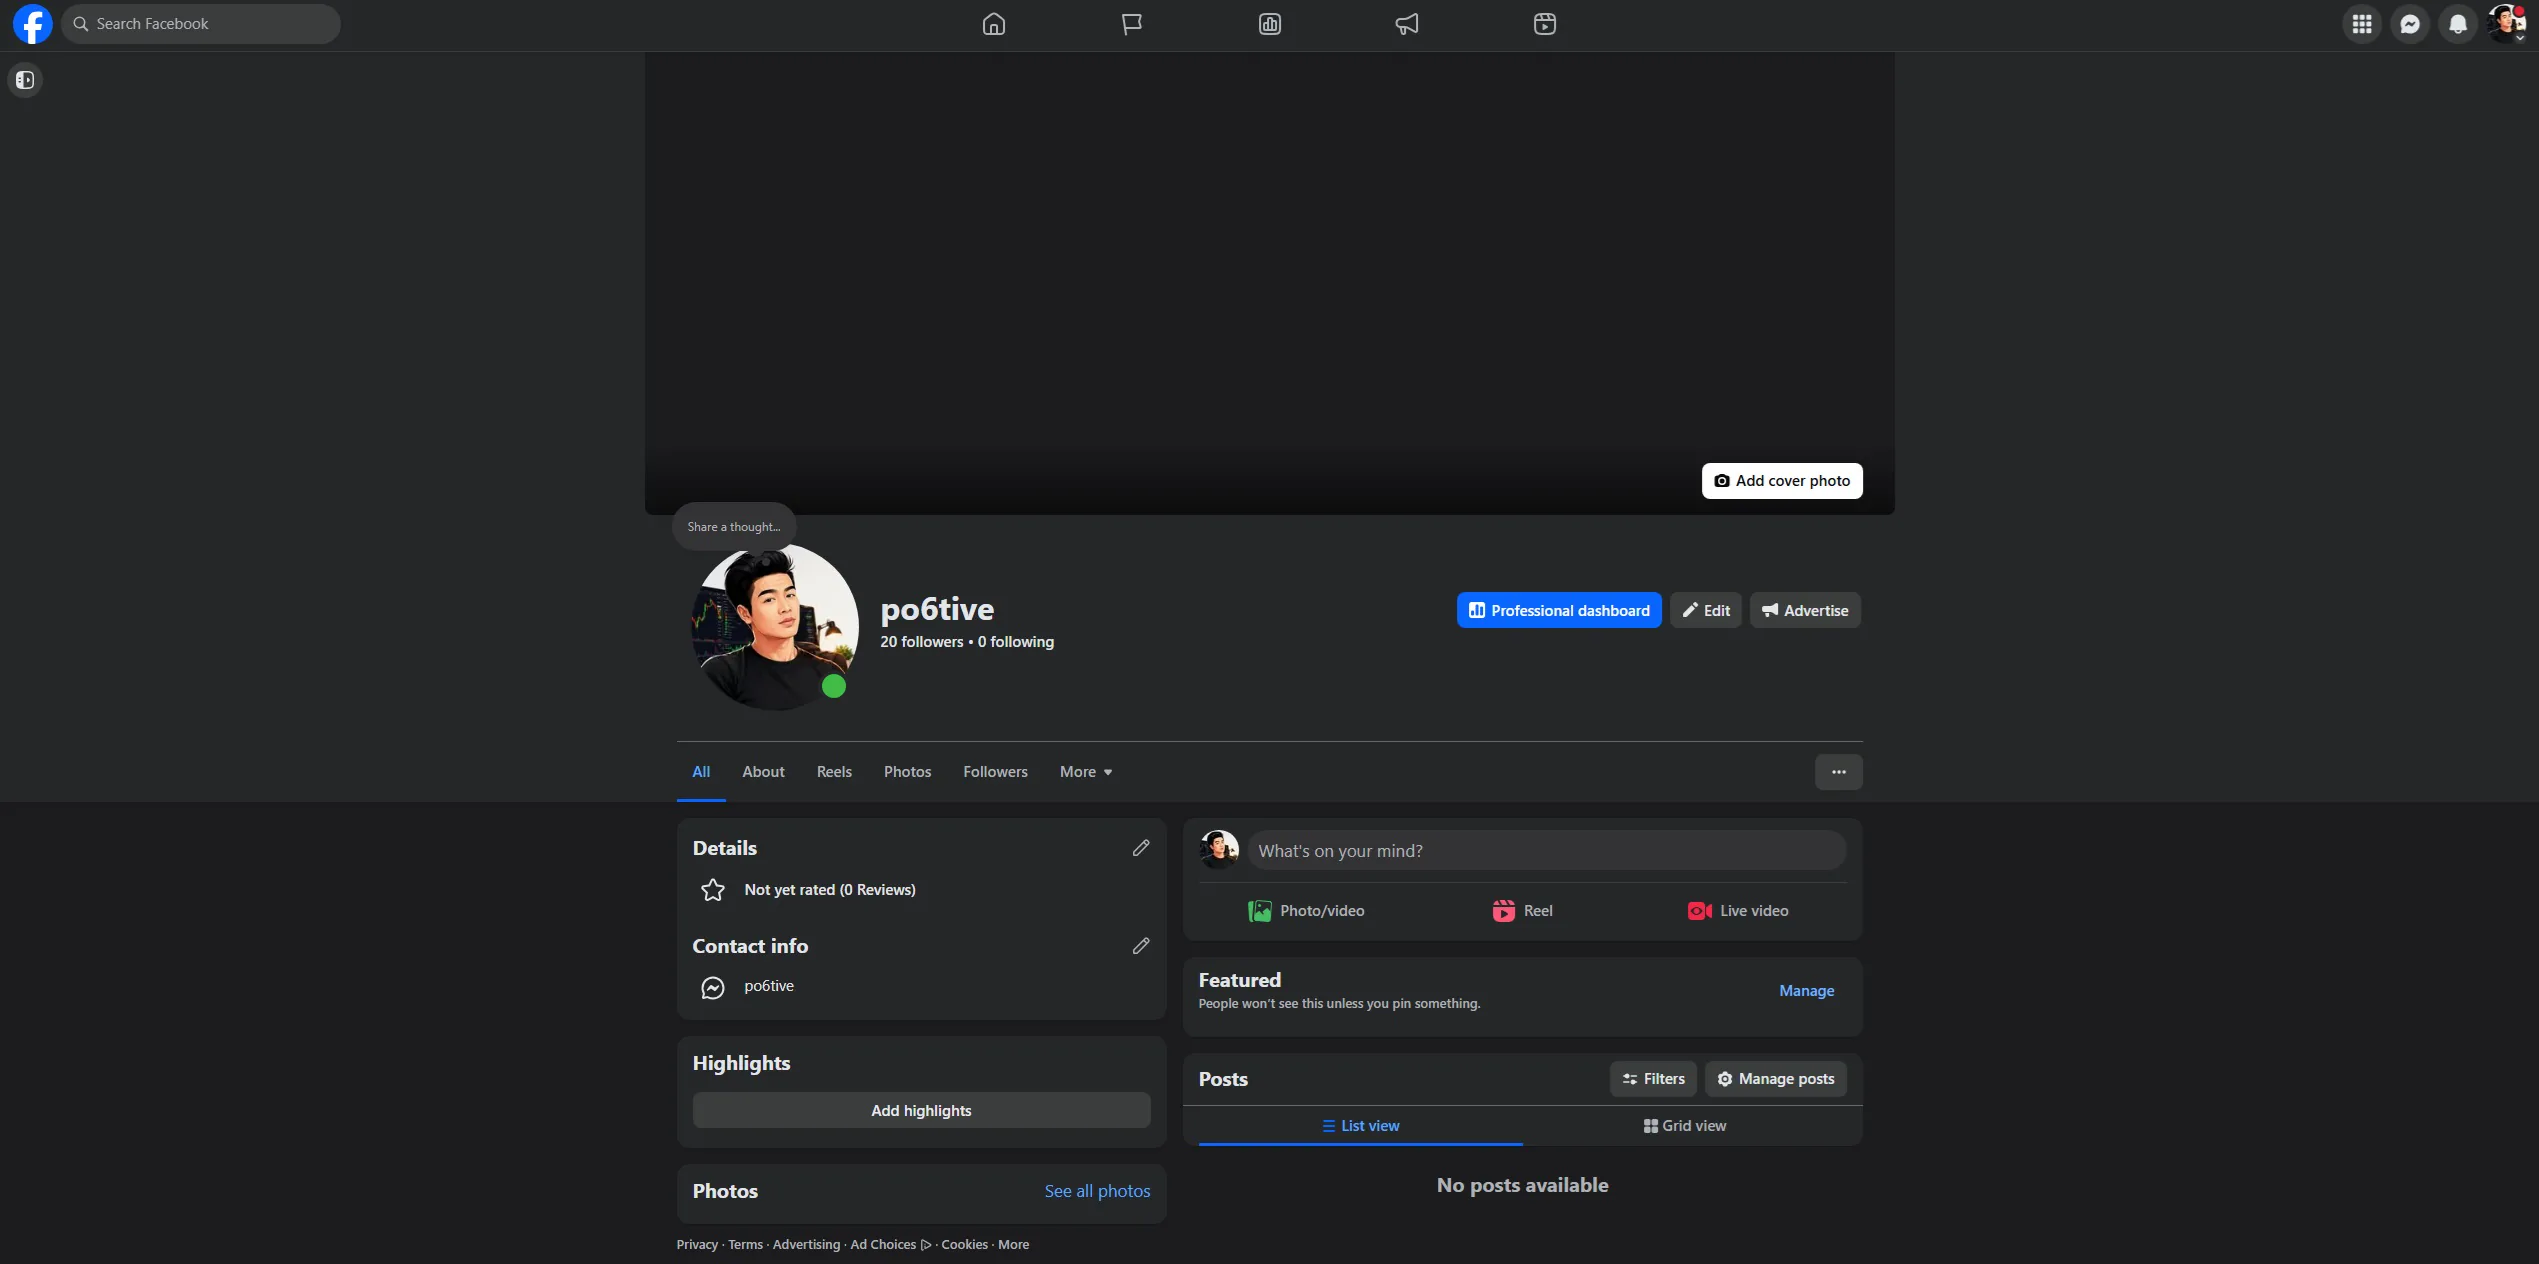
Task: Switch to the Photos tab
Action: click(907, 772)
